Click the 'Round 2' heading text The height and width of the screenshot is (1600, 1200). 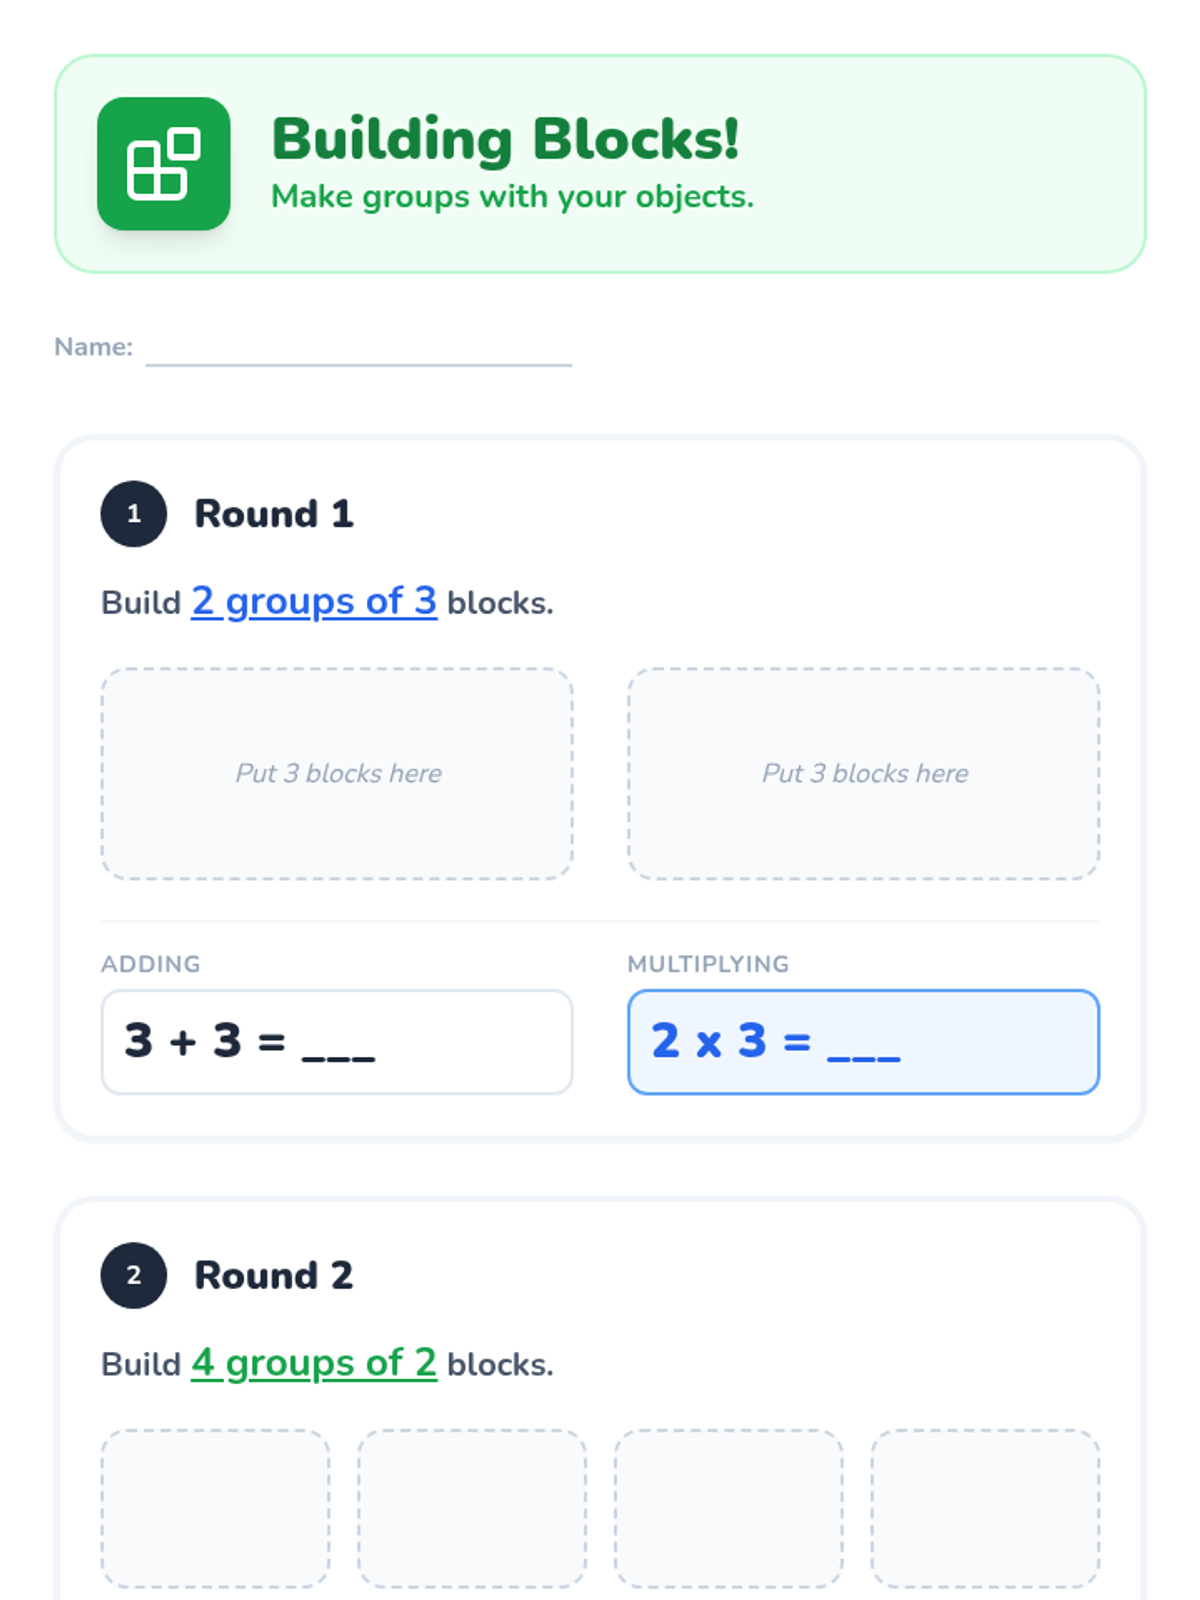tap(273, 1275)
